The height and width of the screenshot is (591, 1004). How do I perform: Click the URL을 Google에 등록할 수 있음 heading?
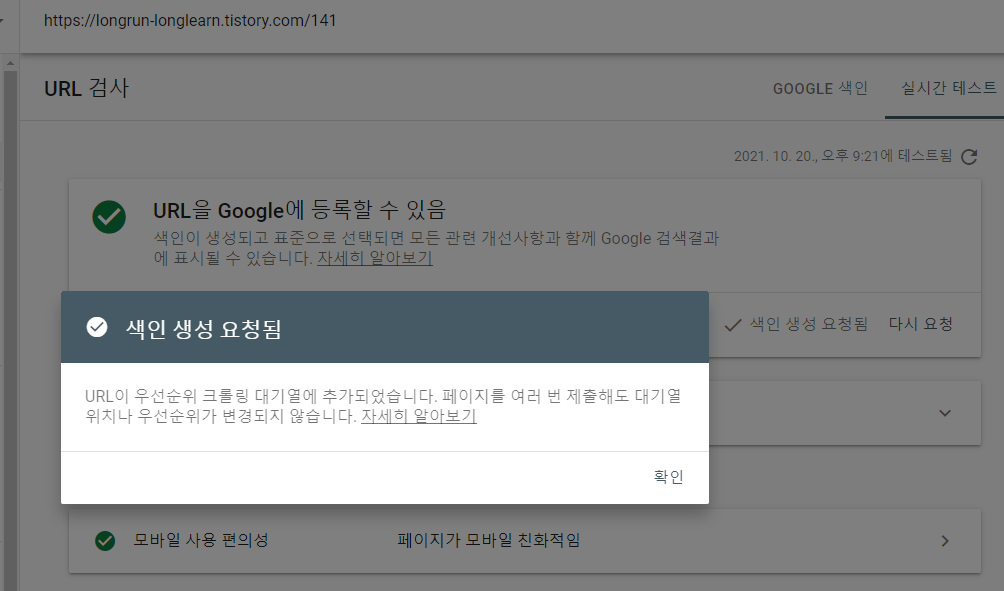[x=299, y=210]
